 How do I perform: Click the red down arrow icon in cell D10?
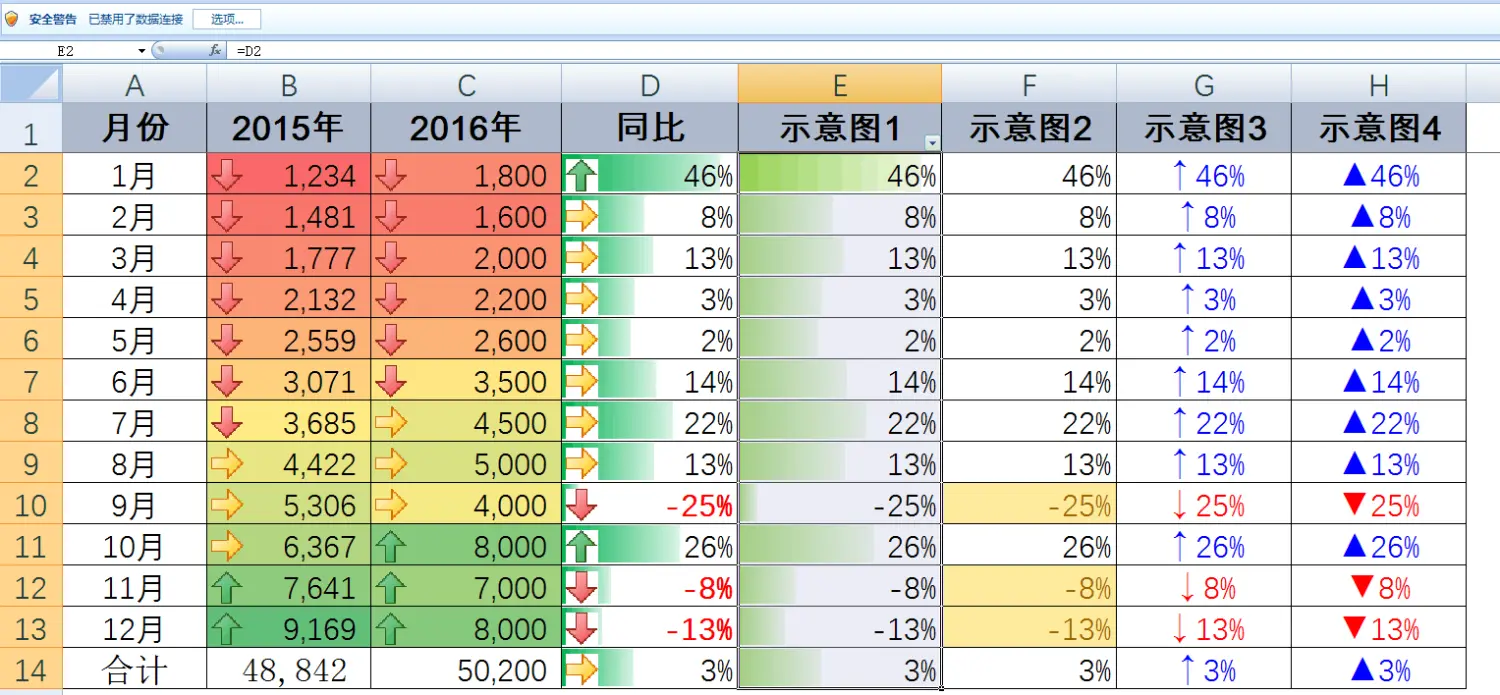[581, 505]
